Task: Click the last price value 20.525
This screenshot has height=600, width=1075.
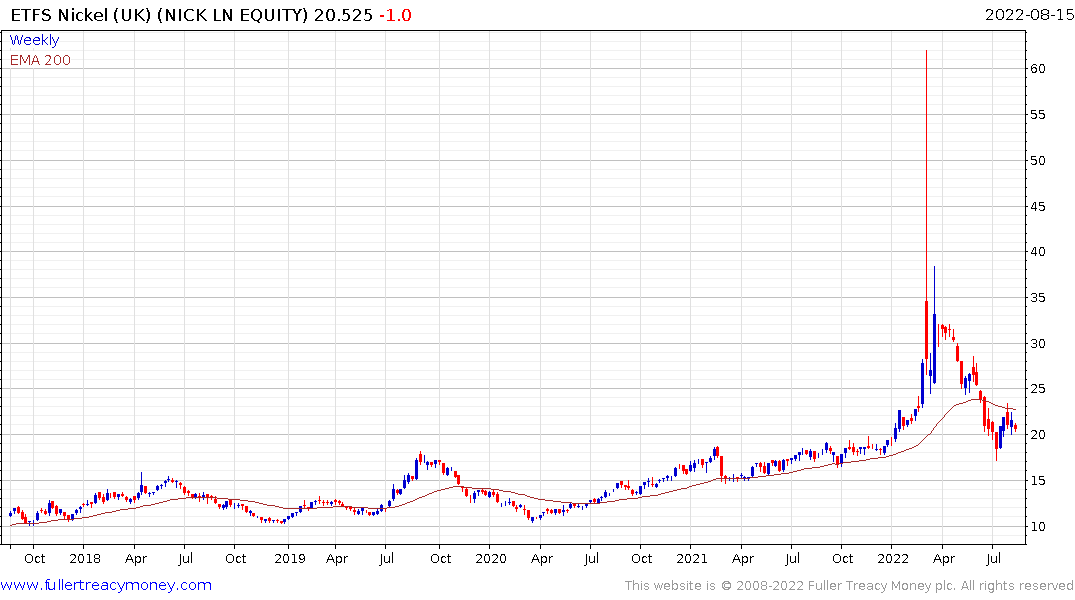Action: (x=343, y=15)
